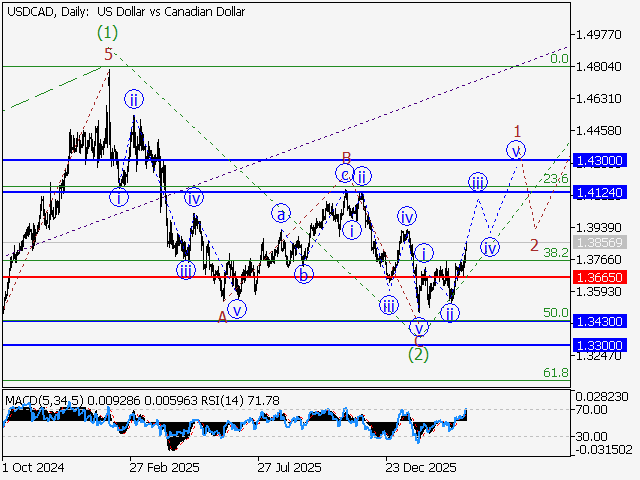
Task: Click the projected red wave 1 label
Action: click(517, 131)
